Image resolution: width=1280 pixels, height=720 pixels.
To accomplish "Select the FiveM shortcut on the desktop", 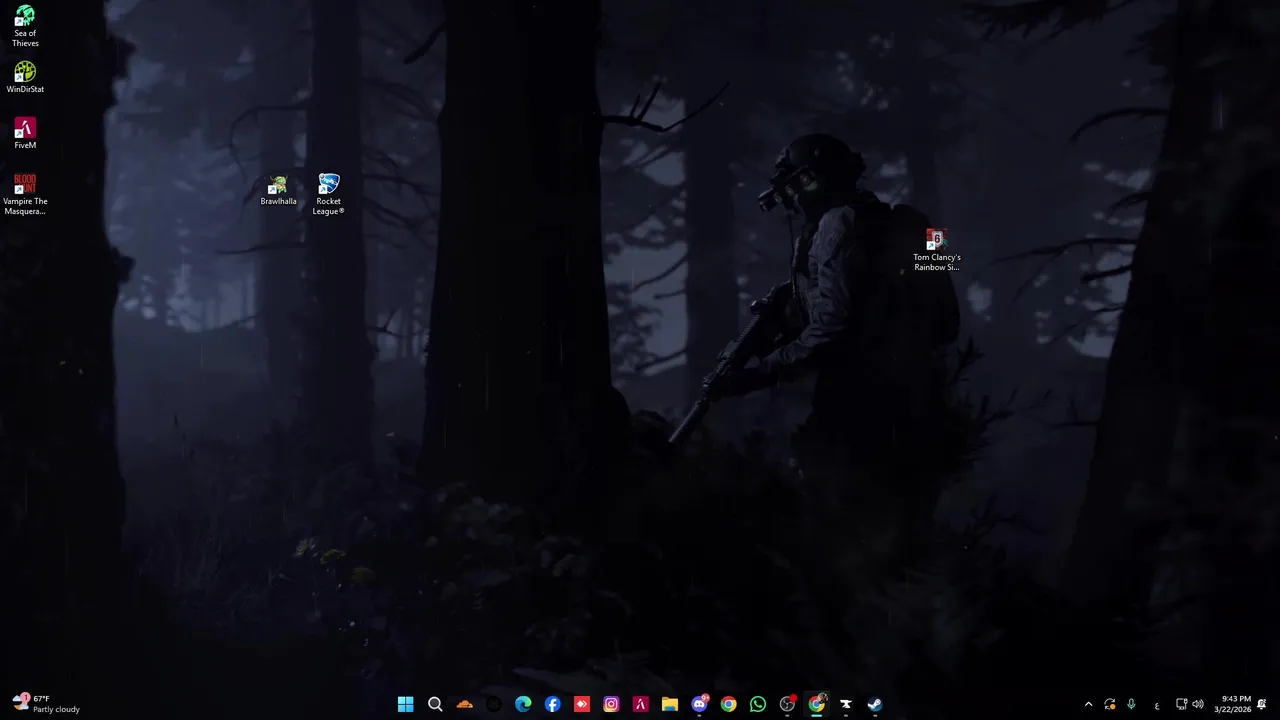I will pyautogui.click(x=25, y=134).
